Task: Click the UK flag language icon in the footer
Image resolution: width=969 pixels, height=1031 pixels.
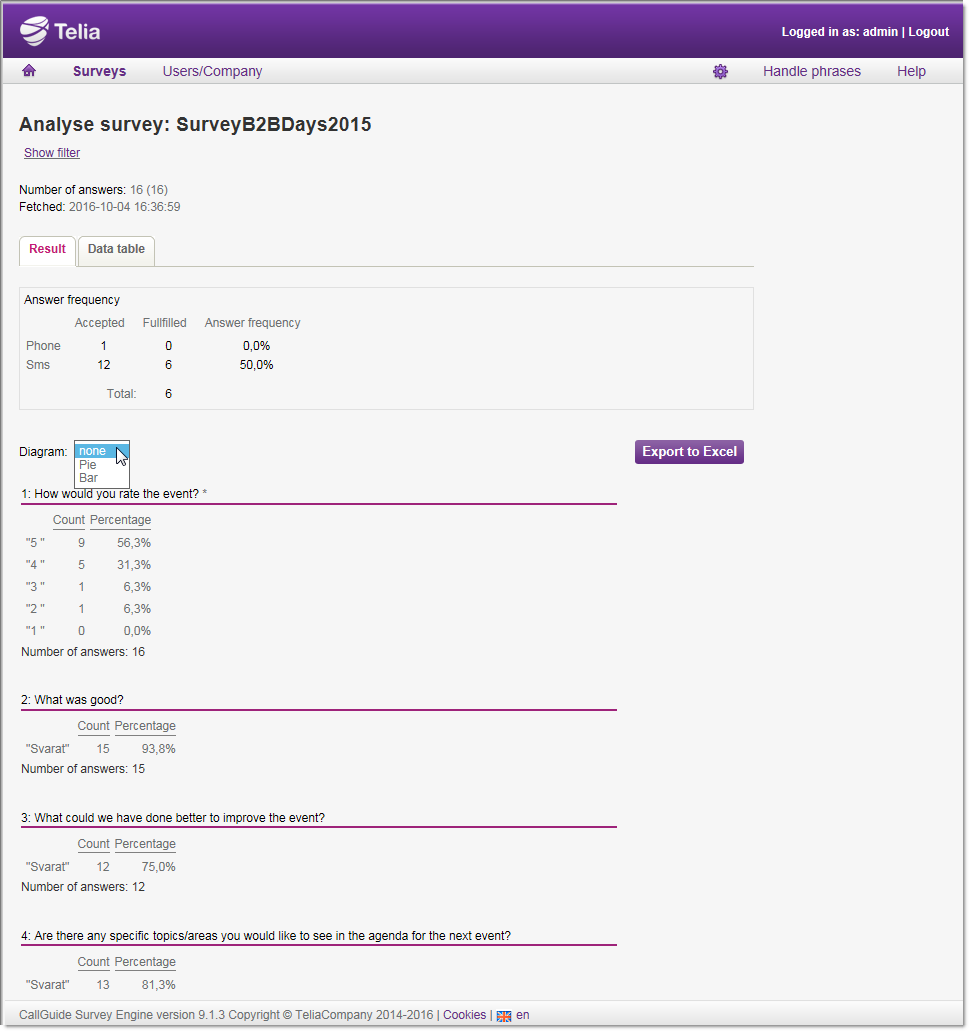Action: point(504,1016)
